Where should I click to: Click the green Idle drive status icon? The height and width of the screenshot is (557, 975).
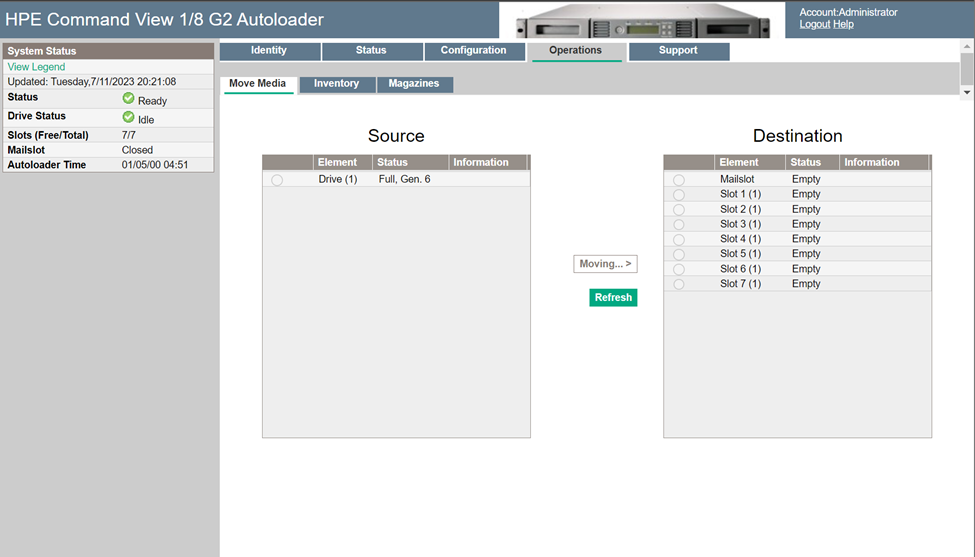click(x=129, y=117)
